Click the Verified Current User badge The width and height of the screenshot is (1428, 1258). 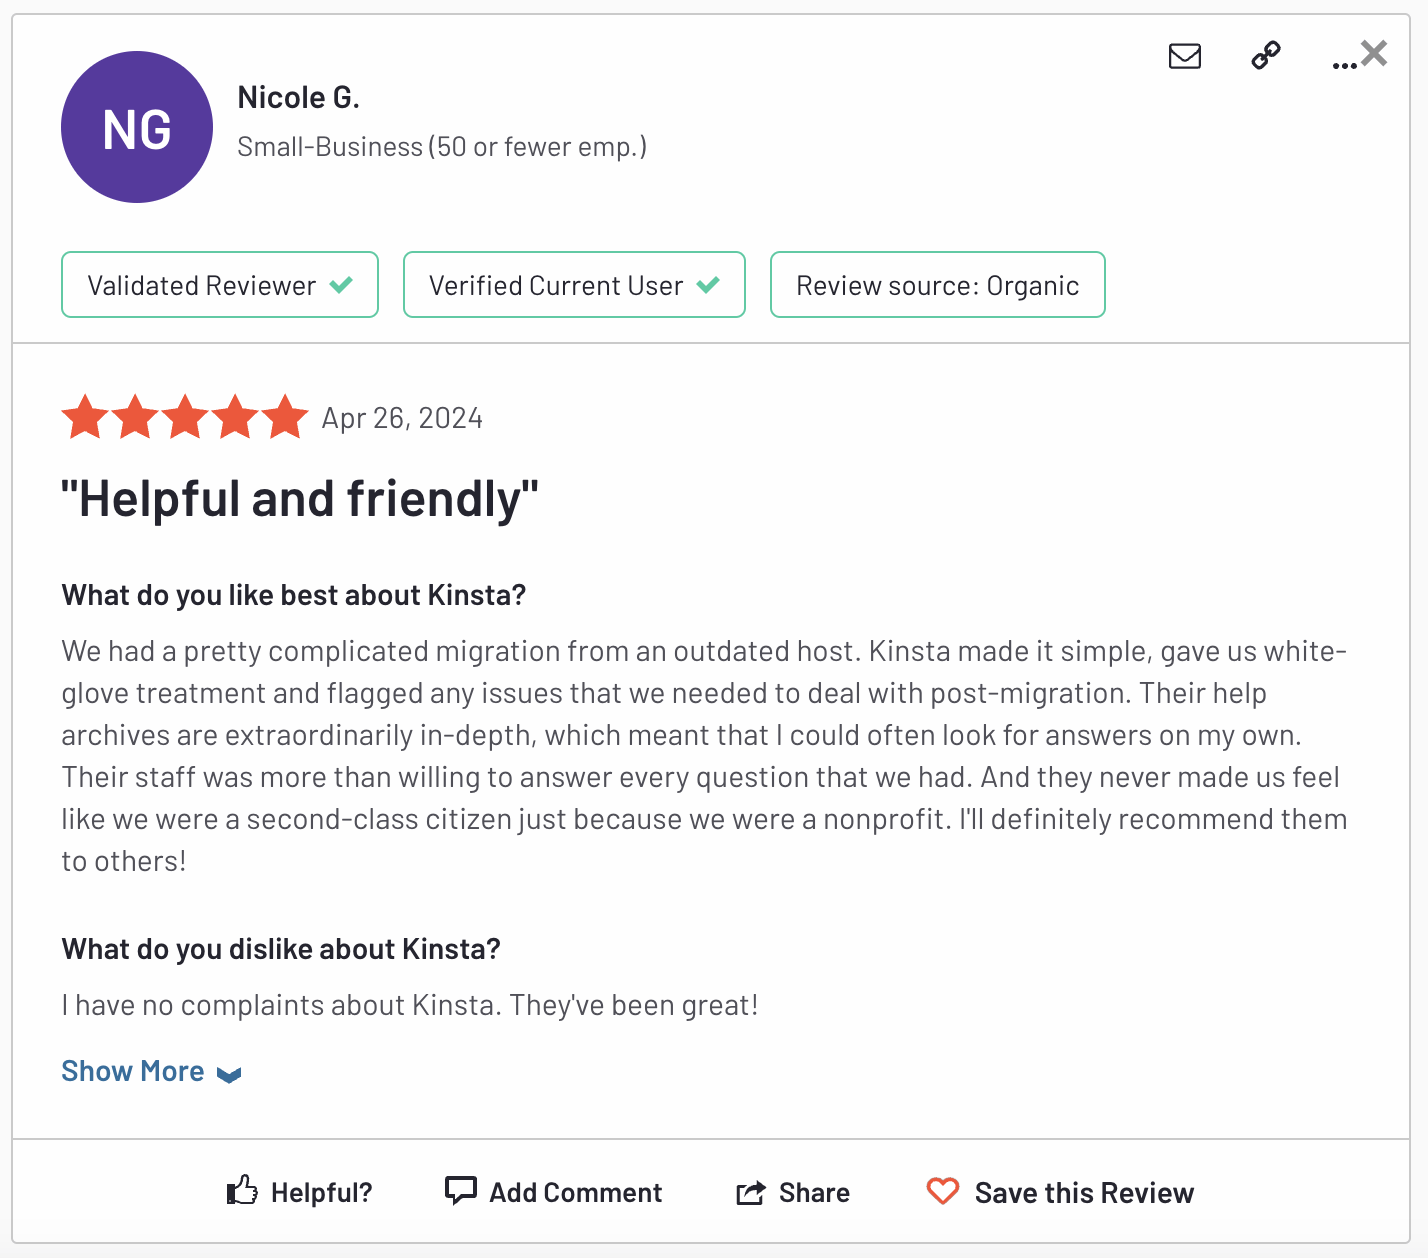click(574, 285)
